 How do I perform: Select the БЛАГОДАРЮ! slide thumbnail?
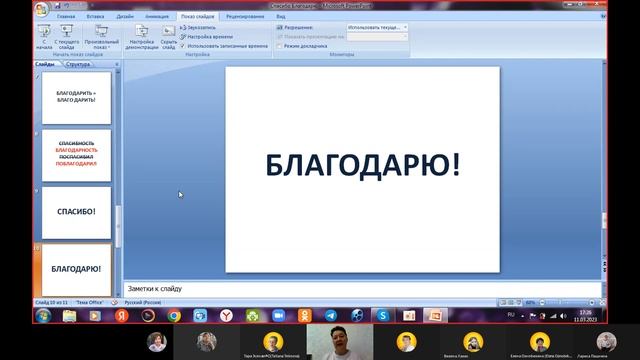[76, 270]
